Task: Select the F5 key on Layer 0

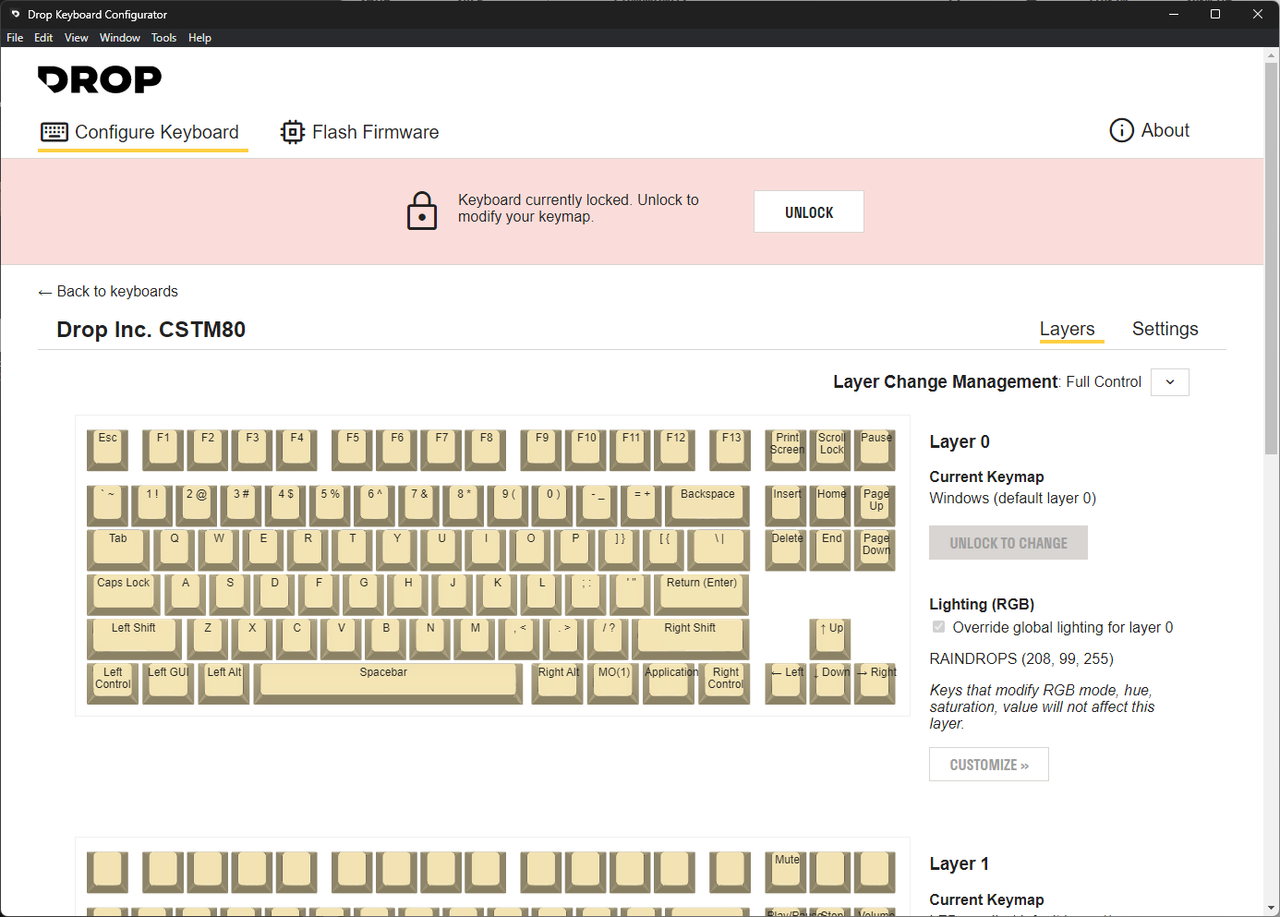Action: (353, 449)
